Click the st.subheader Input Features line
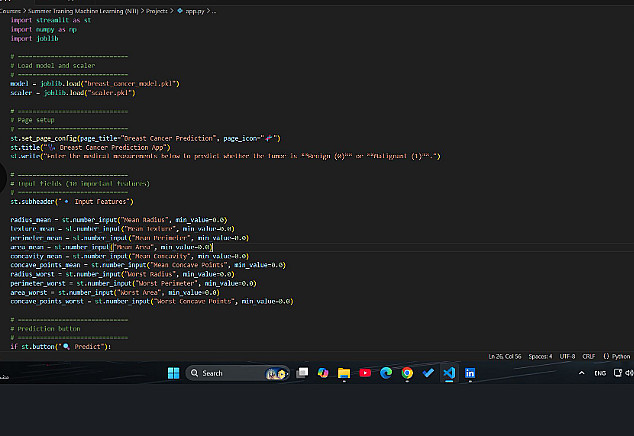The height and width of the screenshot is (436, 634). tap(72, 201)
